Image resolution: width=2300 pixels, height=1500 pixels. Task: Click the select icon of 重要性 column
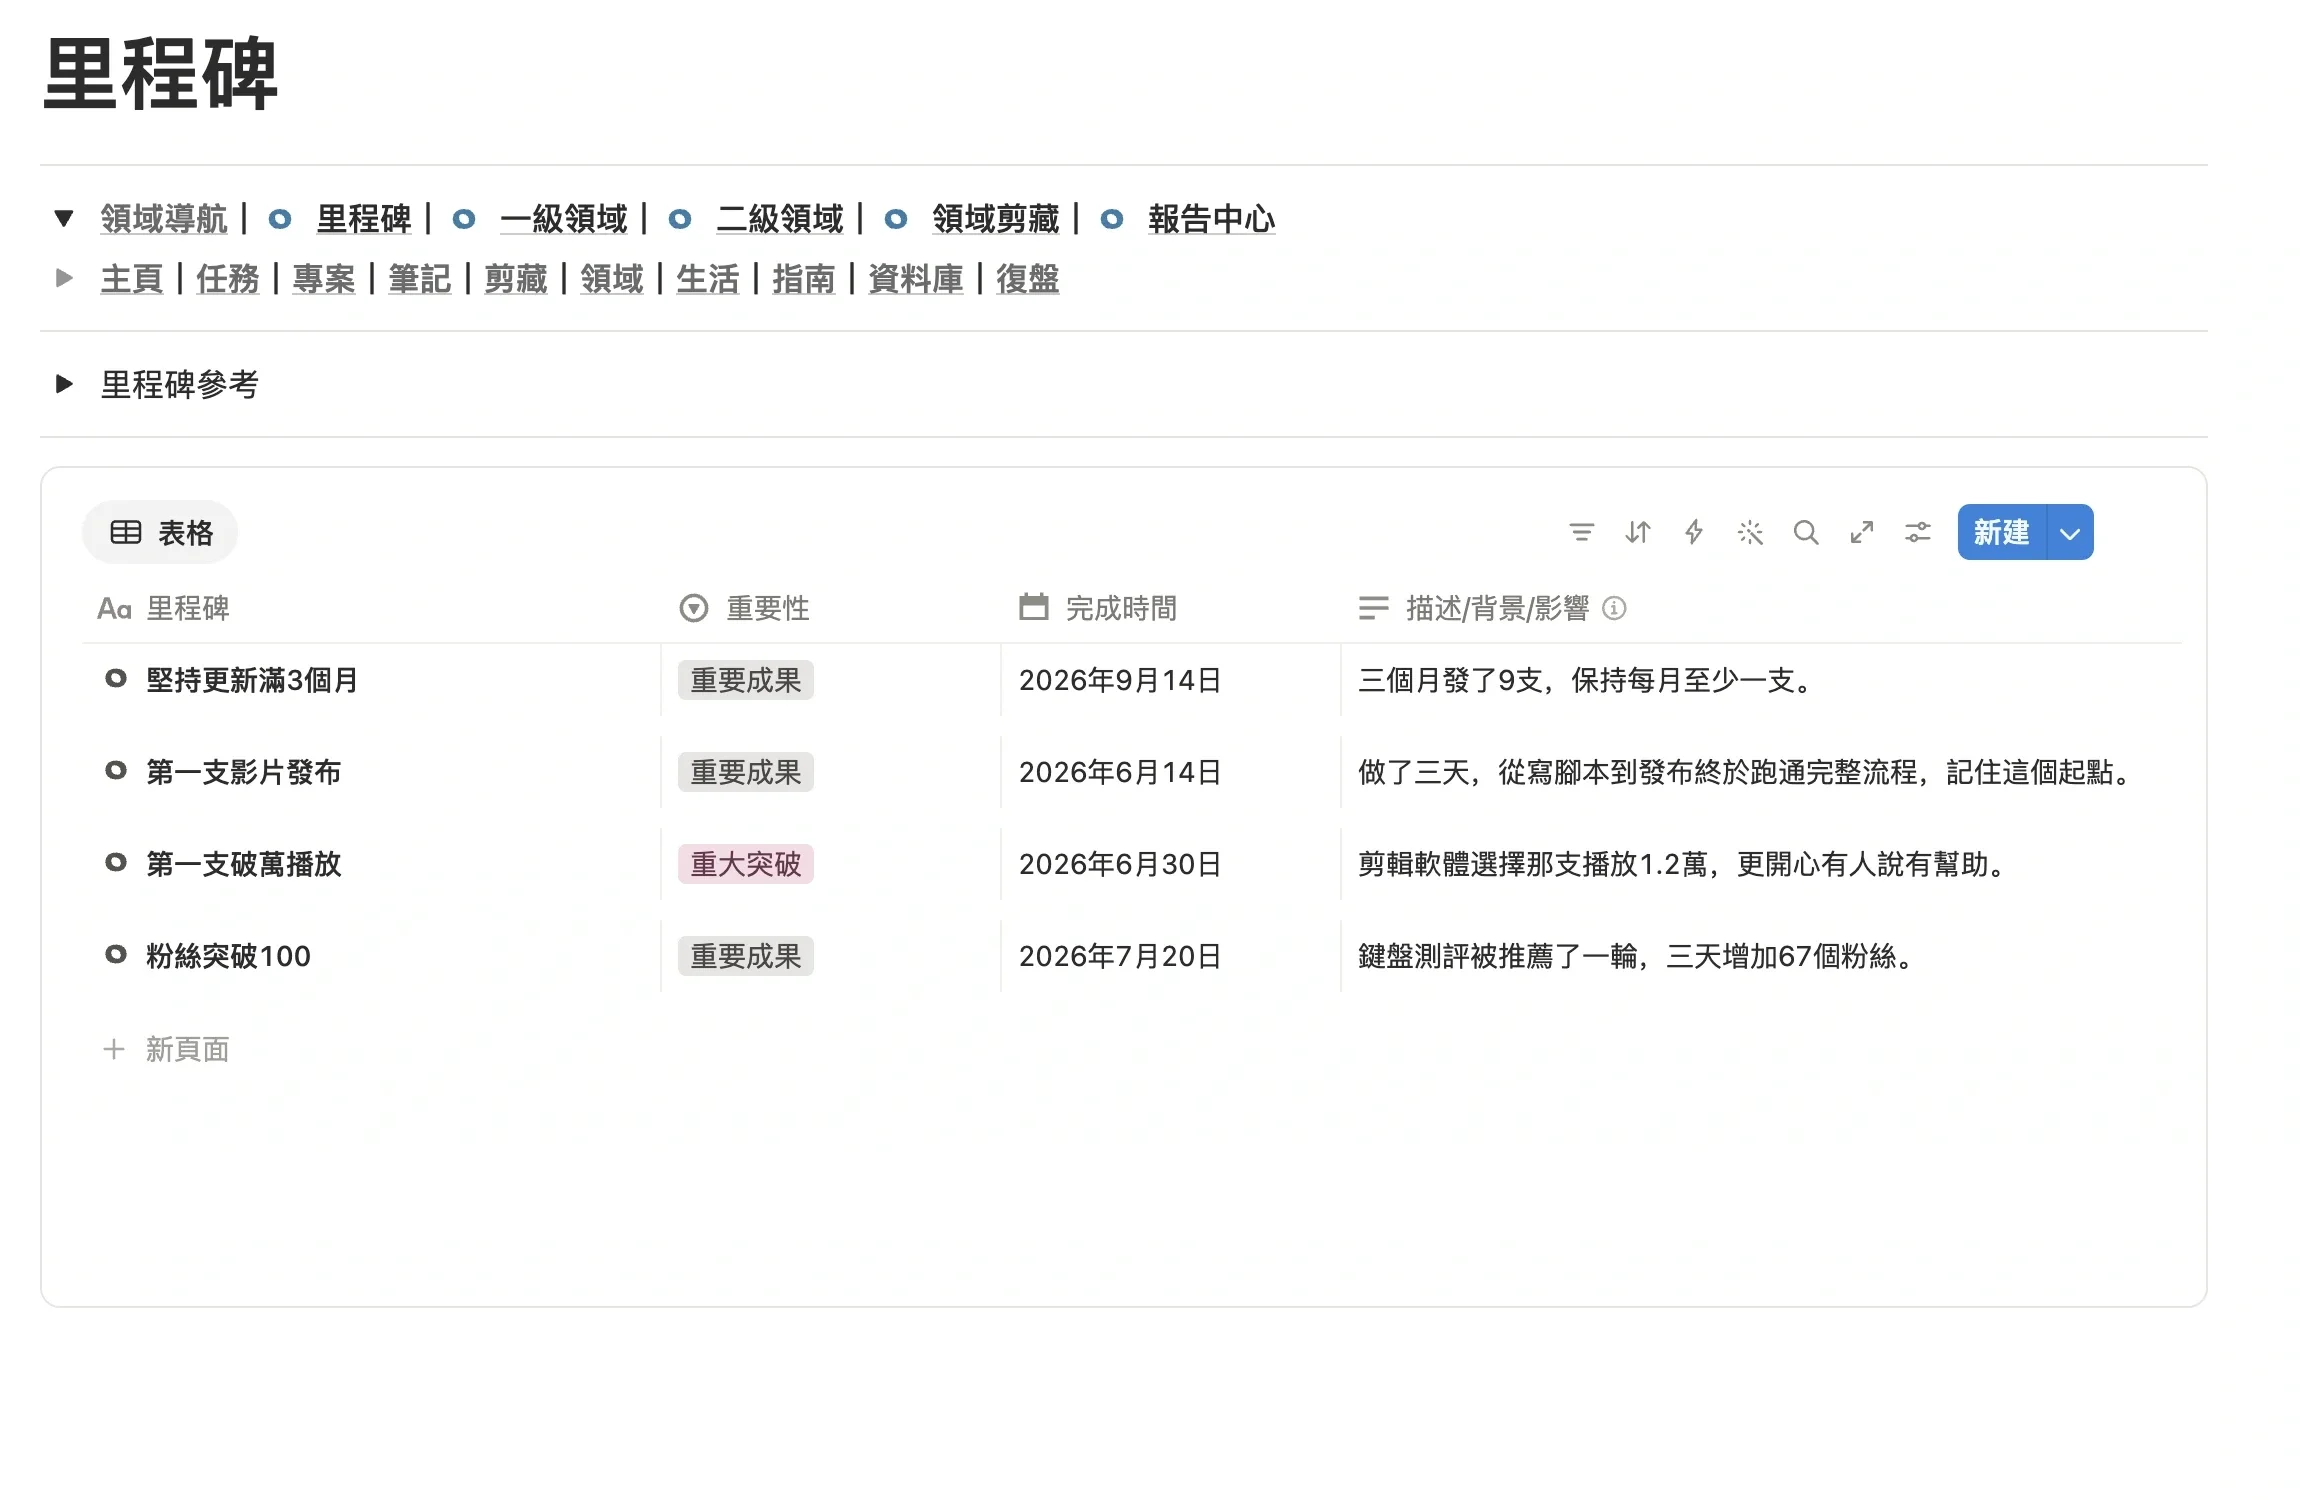pyautogui.click(x=693, y=608)
